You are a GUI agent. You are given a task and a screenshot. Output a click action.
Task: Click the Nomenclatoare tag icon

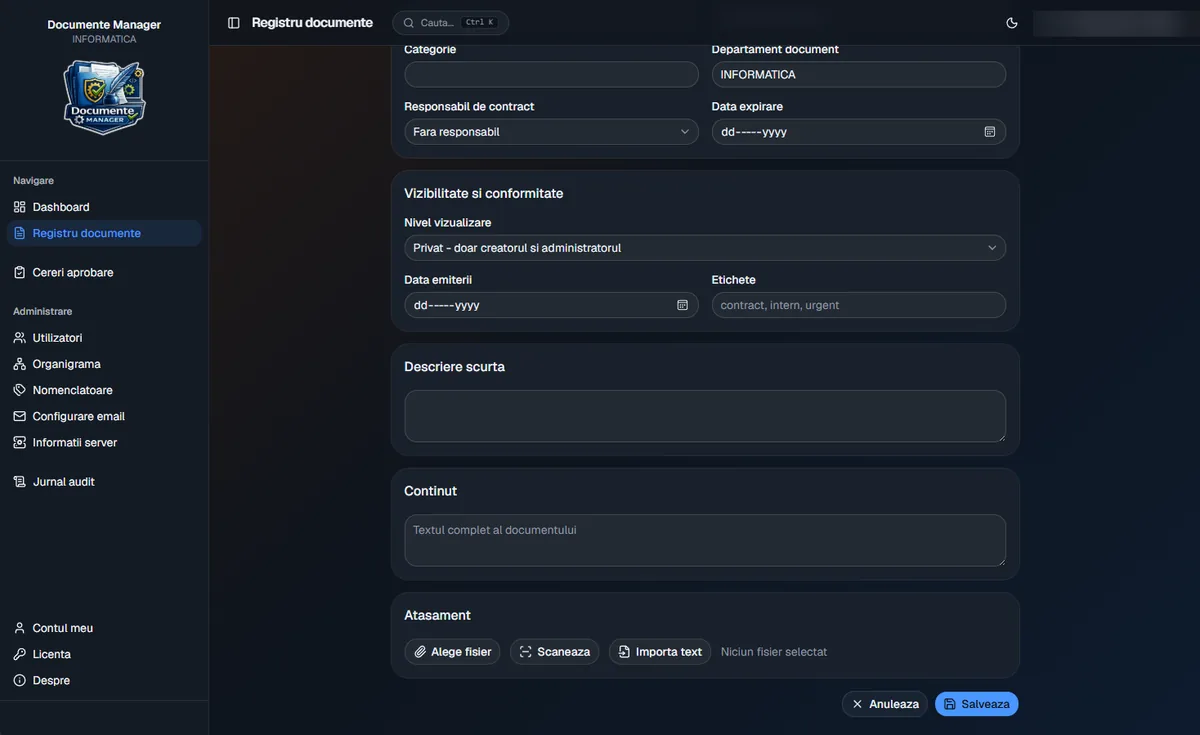(20, 390)
